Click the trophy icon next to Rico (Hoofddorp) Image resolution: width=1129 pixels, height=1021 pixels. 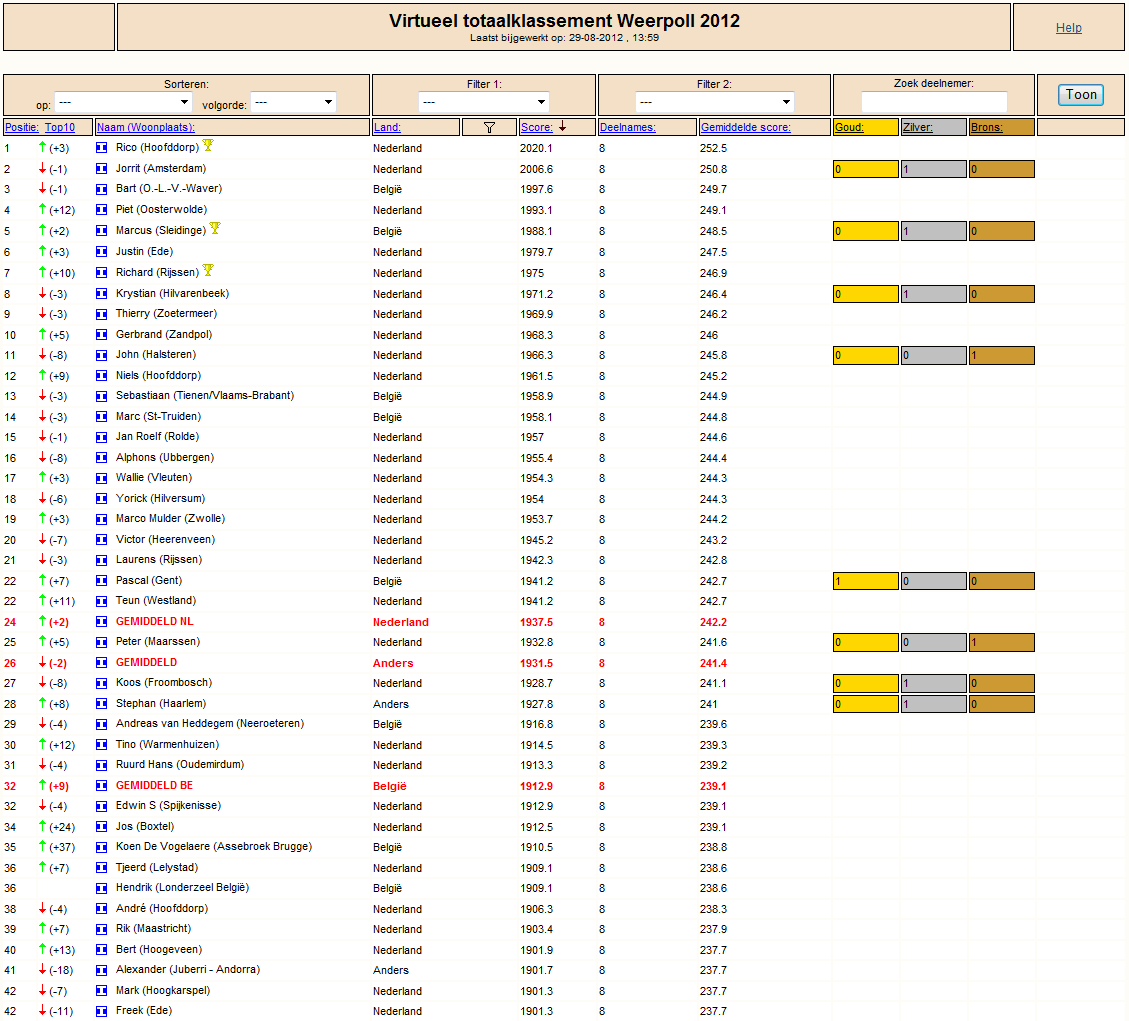pyautogui.click(x=208, y=145)
